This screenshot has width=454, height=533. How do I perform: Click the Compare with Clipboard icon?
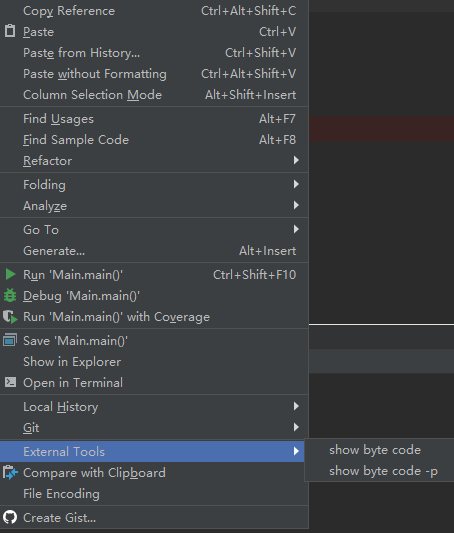click(x=10, y=472)
